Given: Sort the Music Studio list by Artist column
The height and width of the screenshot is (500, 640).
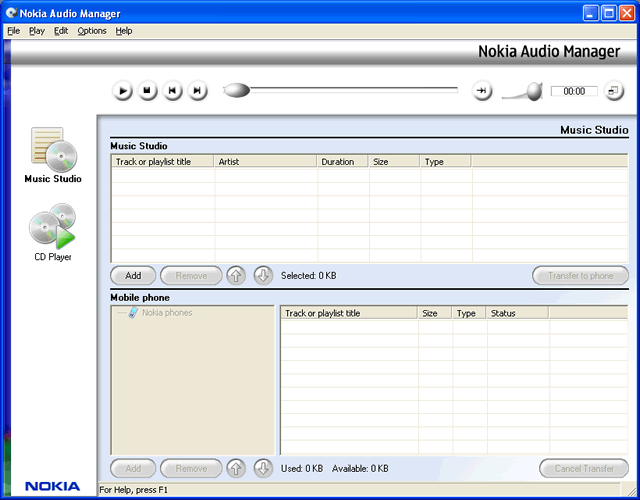Looking at the screenshot, I should click(265, 161).
